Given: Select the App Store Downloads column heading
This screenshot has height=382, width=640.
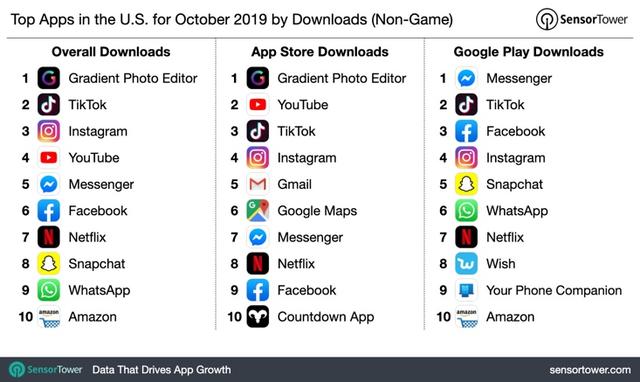Looking at the screenshot, I should [x=320, y=52].
